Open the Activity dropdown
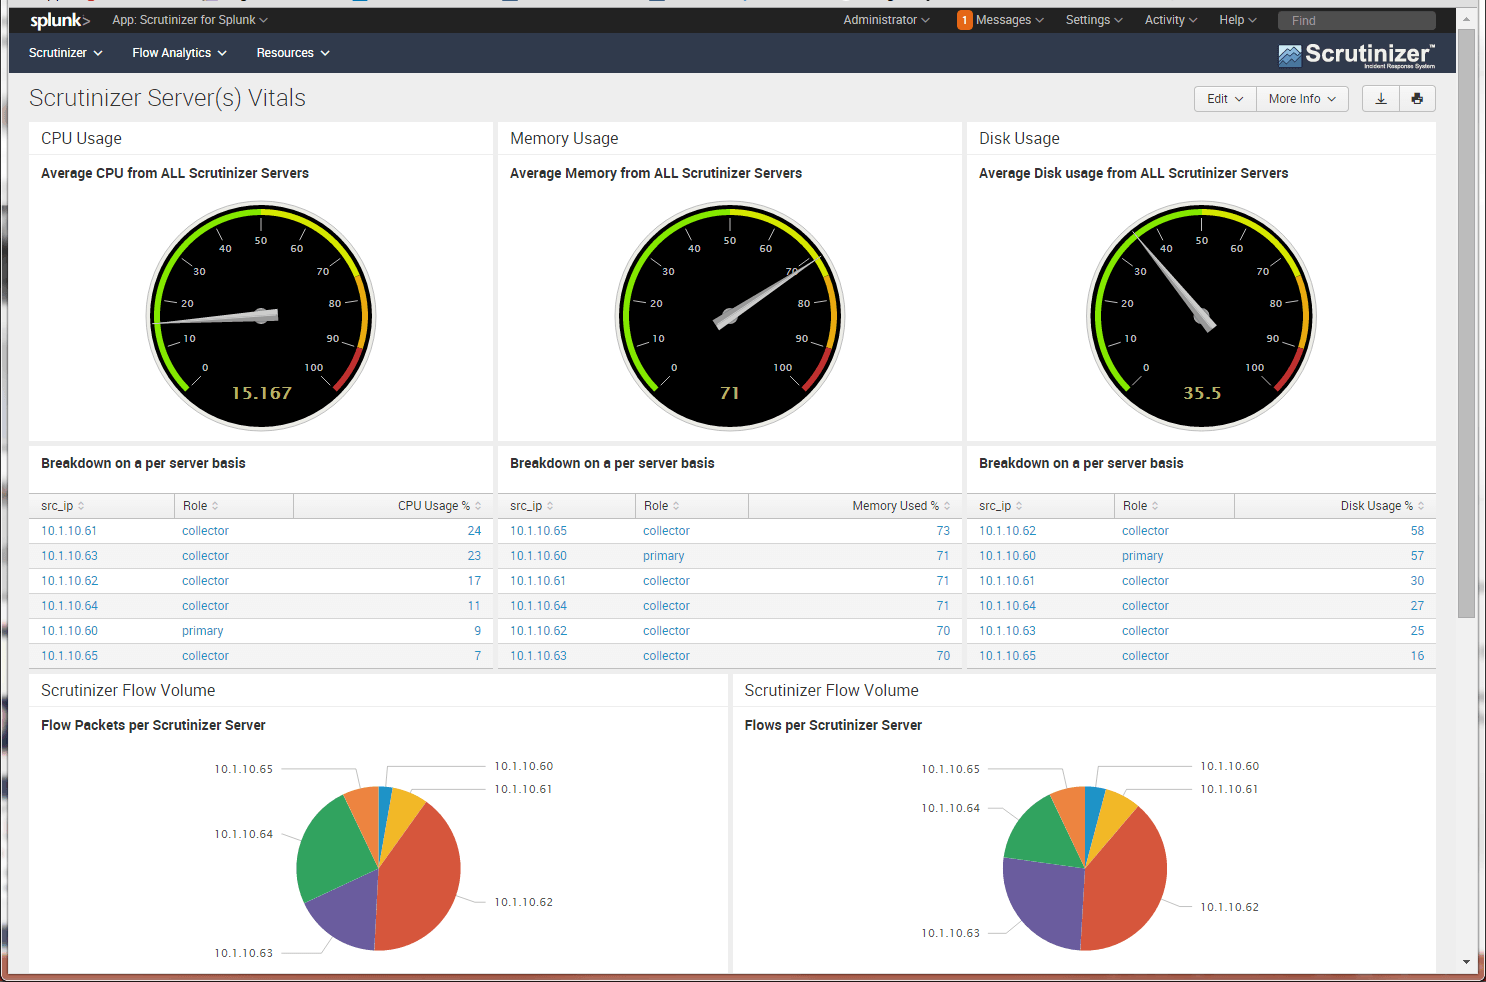The height and width of the screenshot is (982, 1486). pos(1171,20)
